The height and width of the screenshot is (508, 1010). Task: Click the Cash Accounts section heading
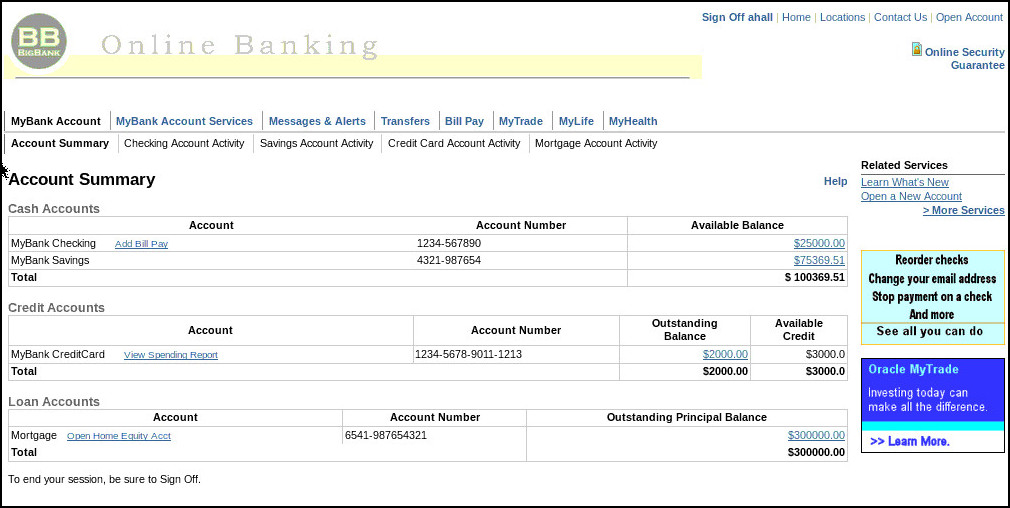point(54,209)
